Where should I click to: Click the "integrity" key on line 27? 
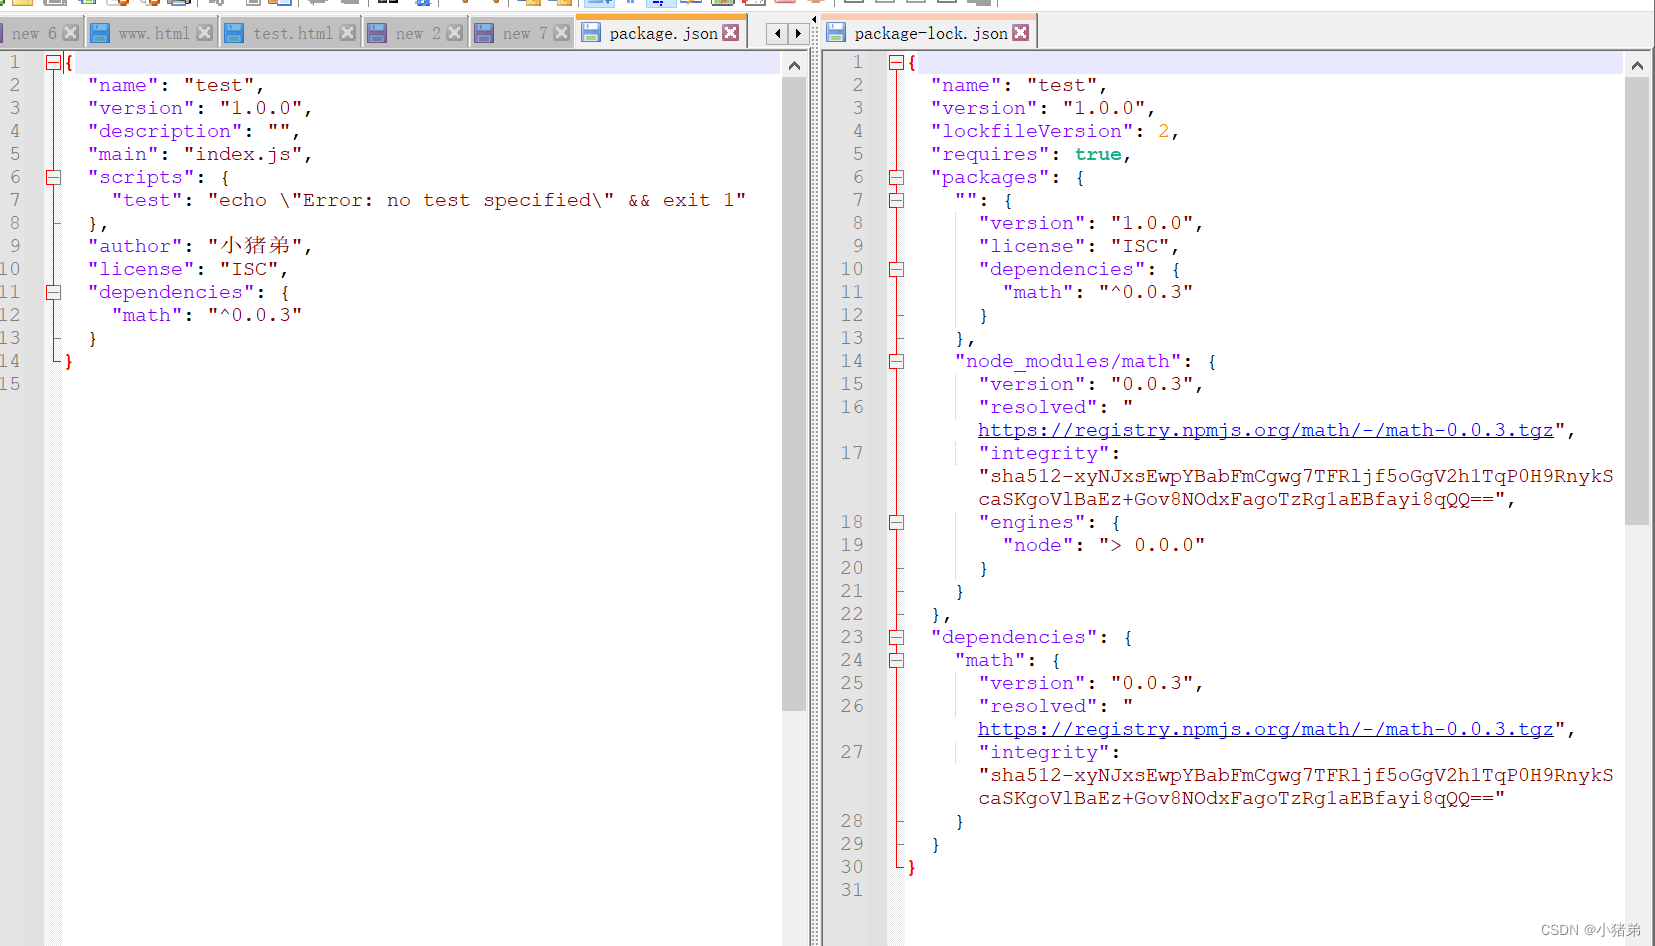coord(1044,752)
